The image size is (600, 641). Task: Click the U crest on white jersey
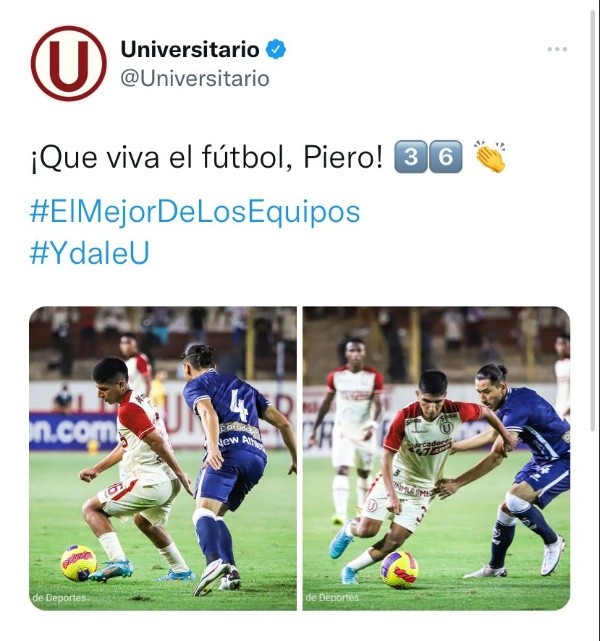pos(446,428)
